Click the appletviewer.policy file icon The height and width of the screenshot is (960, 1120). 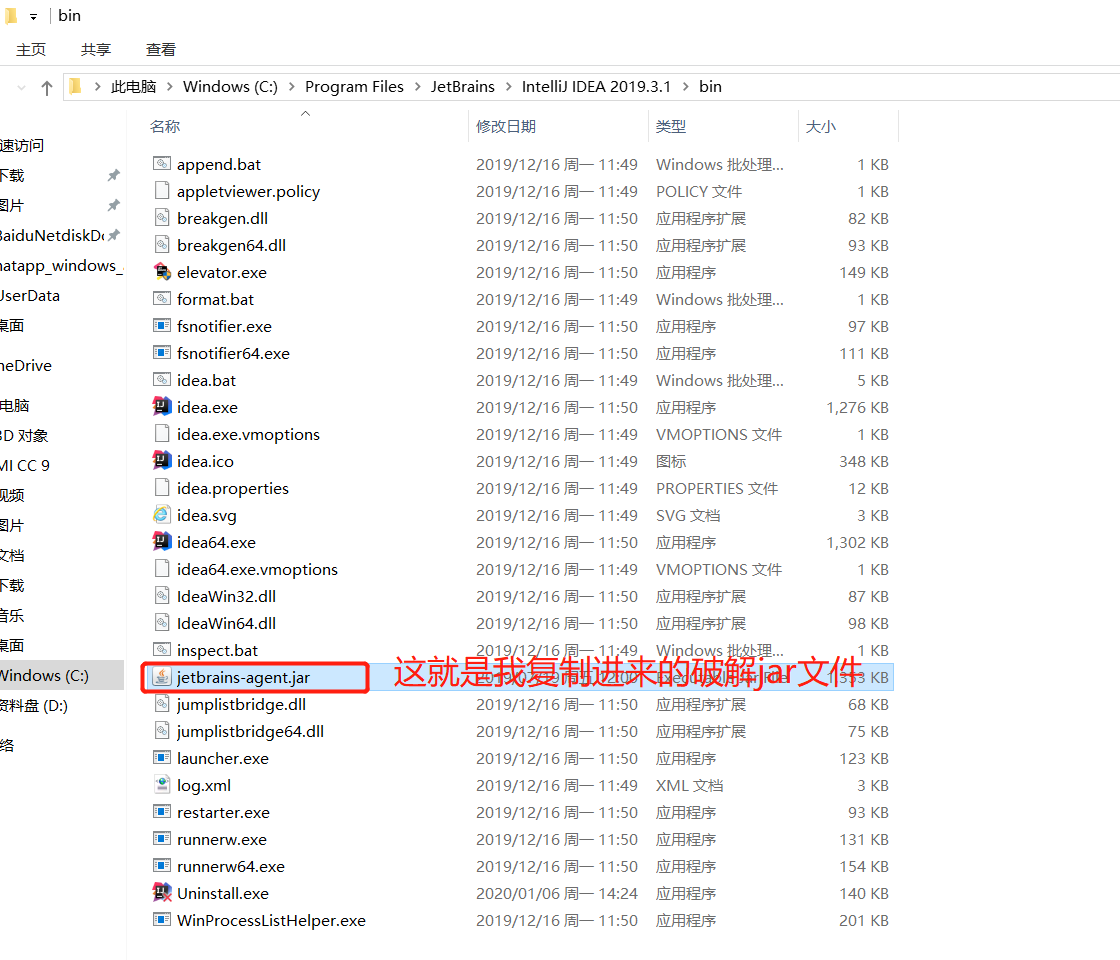[162, 191]
